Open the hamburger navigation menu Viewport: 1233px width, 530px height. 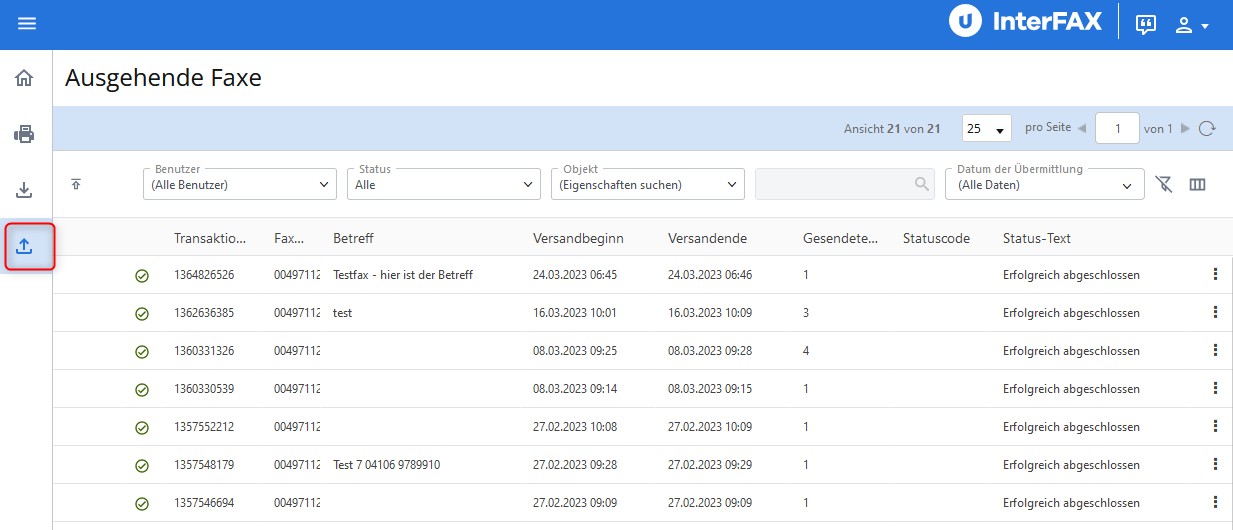(x=27, y=24)
